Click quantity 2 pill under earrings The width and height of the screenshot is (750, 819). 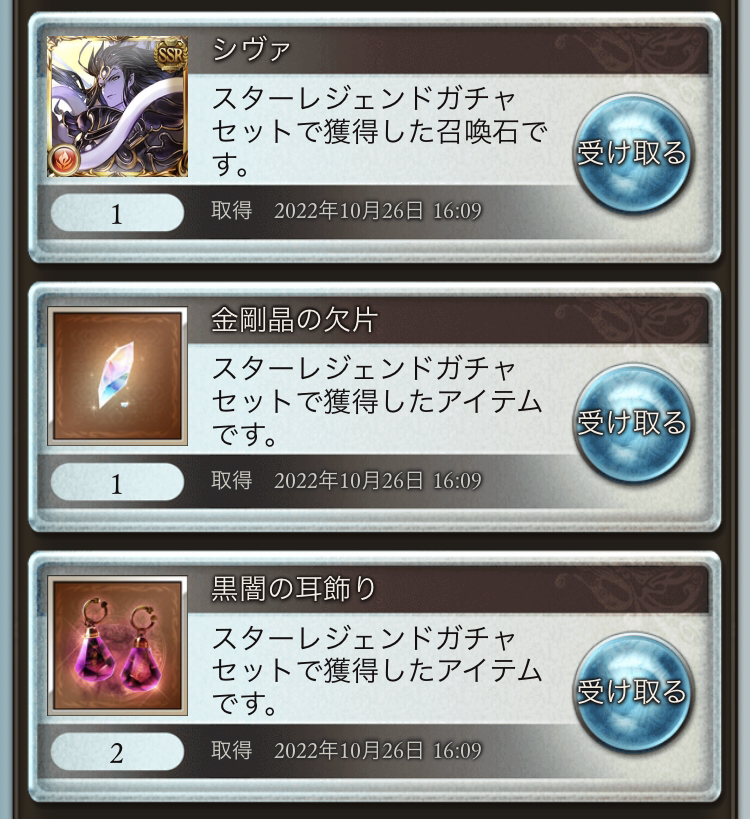point(118,752)
